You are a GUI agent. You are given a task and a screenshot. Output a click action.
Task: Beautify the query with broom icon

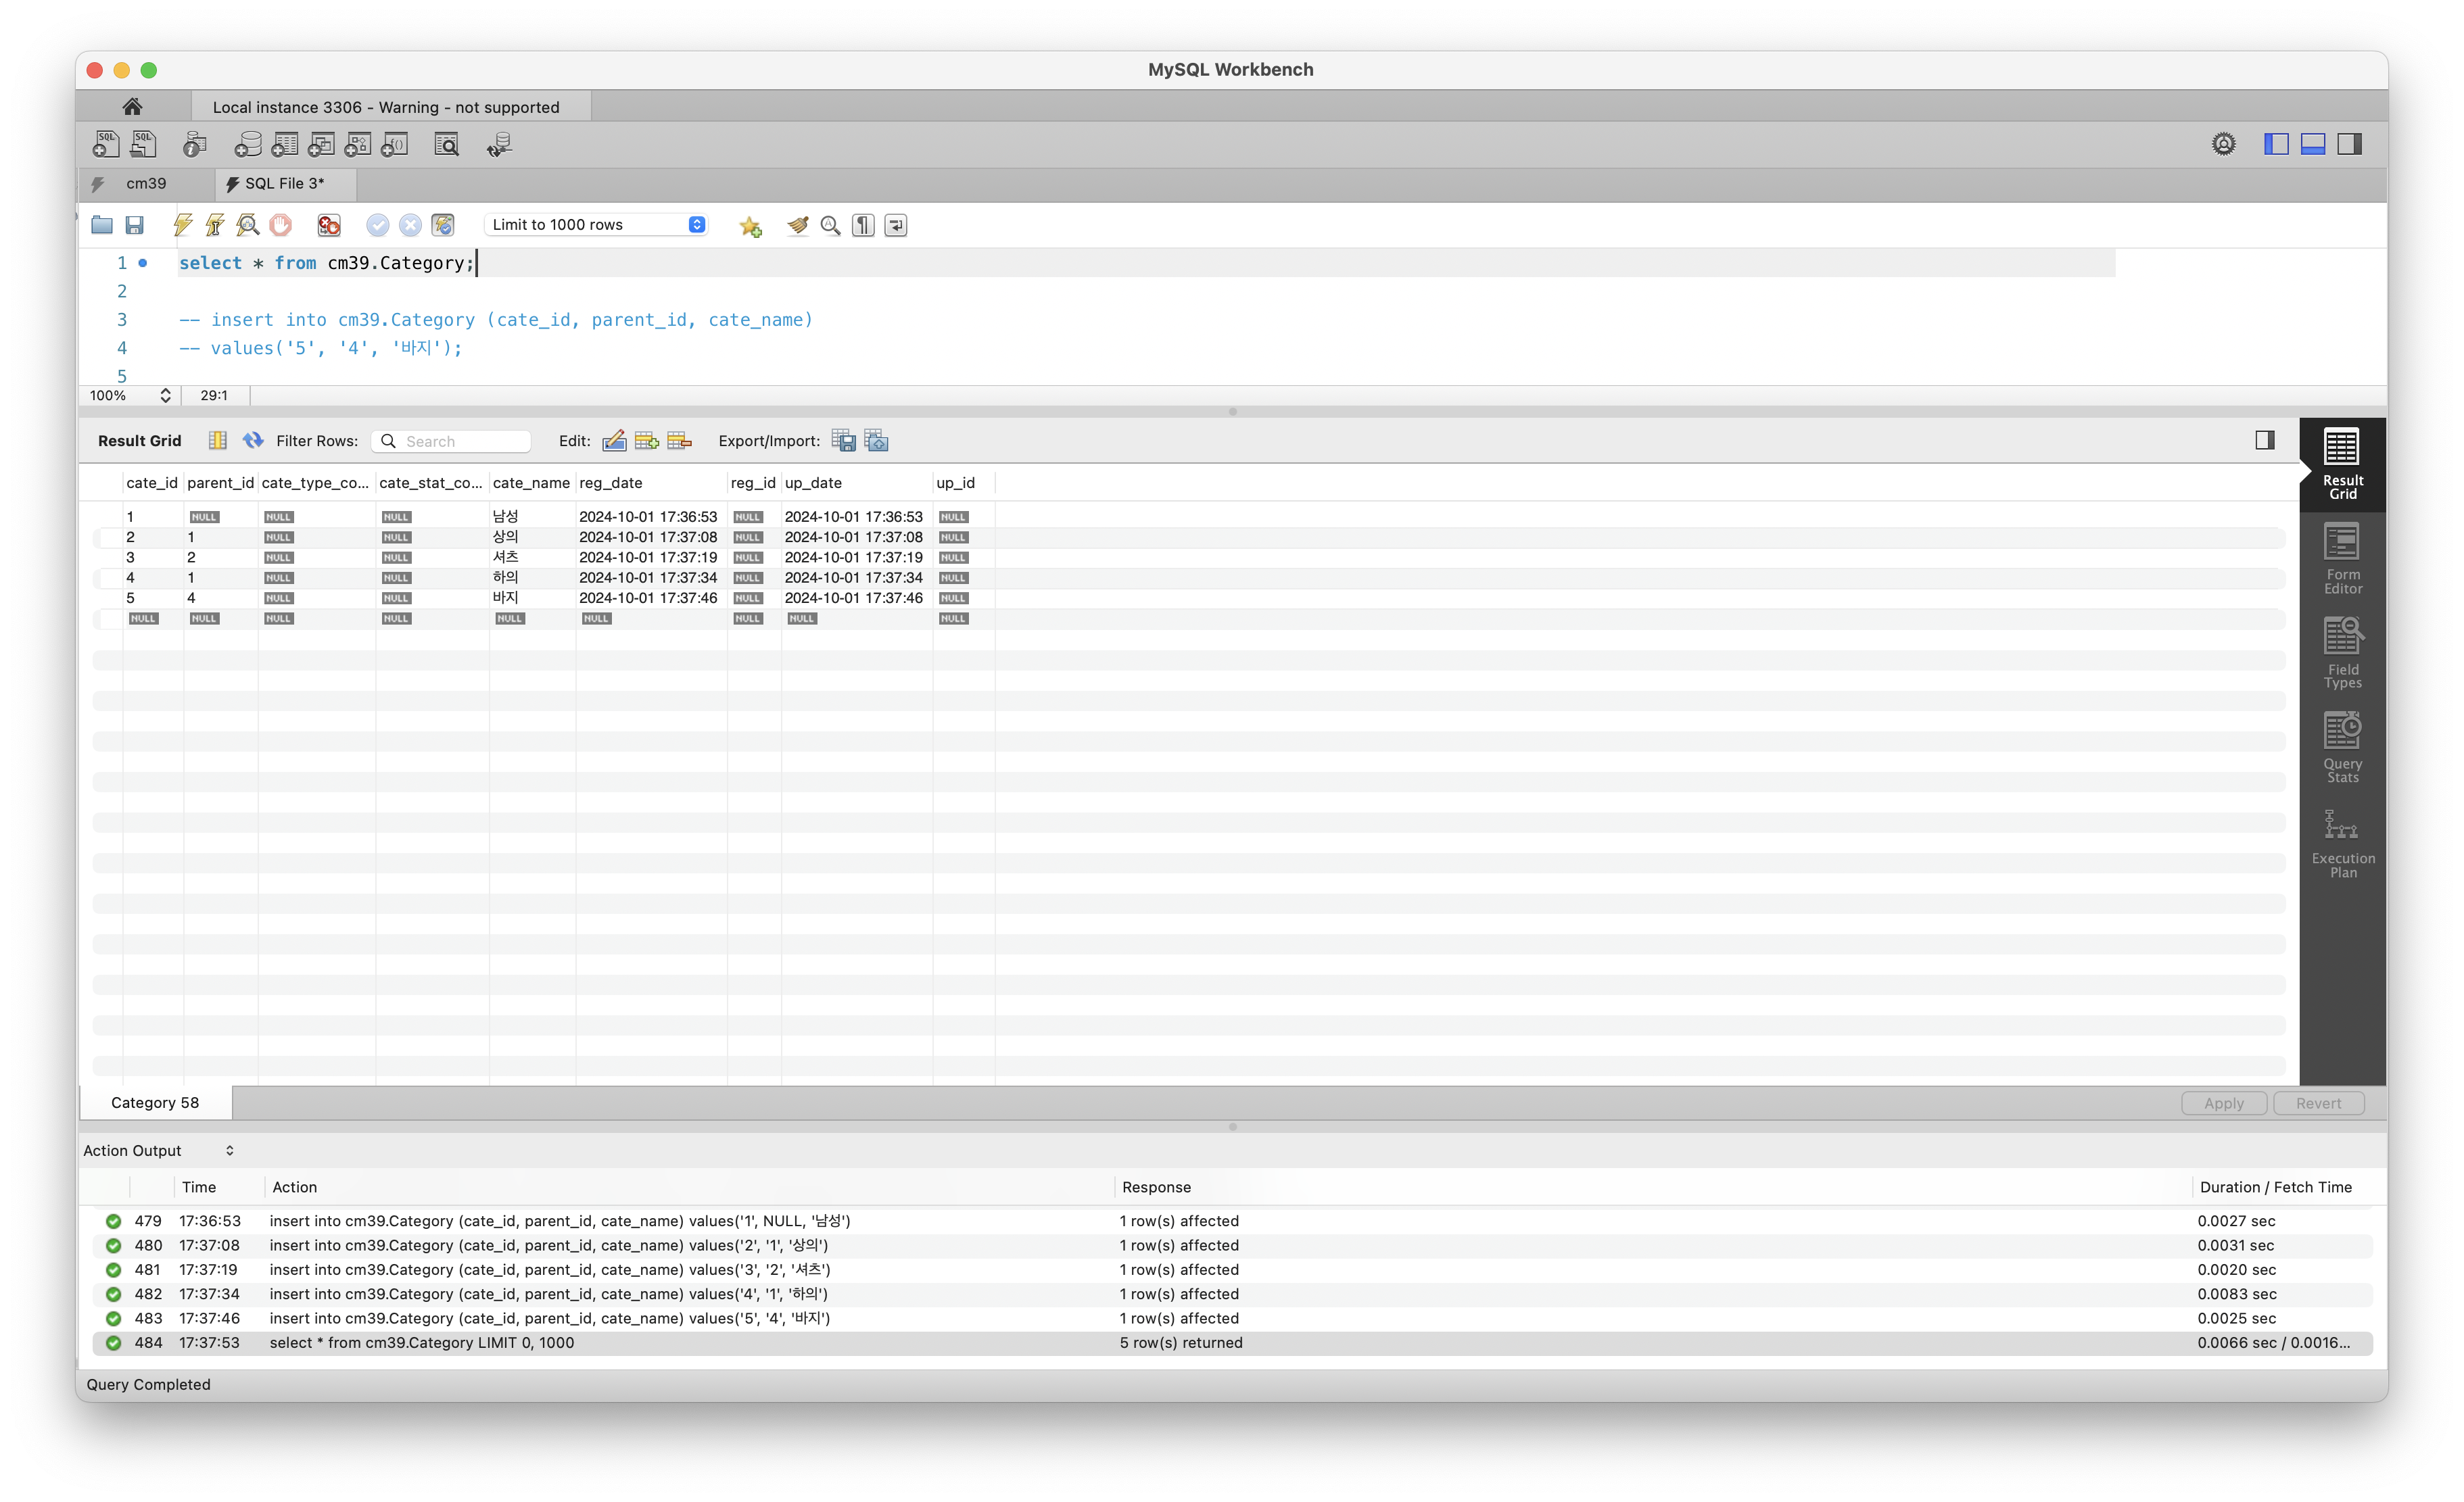pos(798,225)
